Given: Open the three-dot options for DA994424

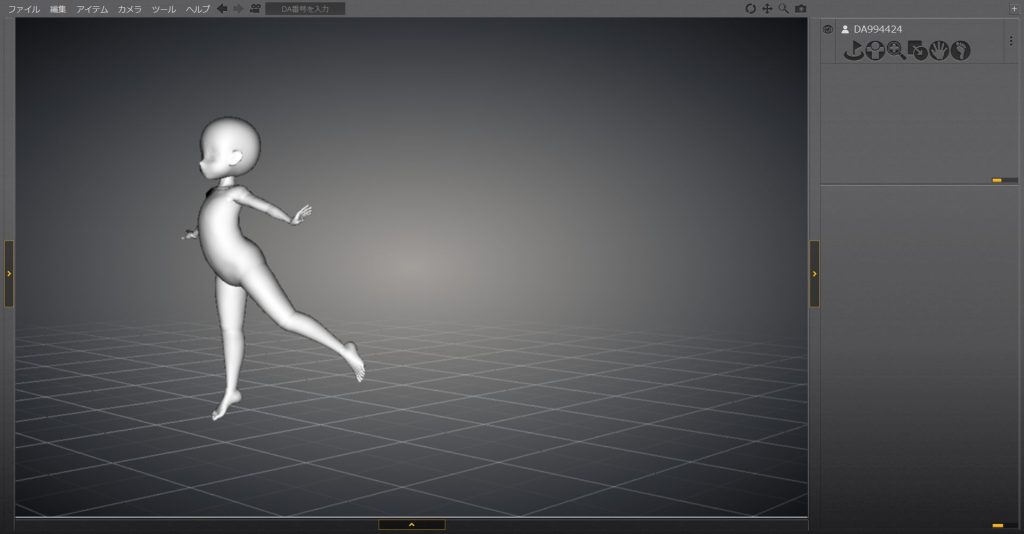Looking at the screenshot, I should click(1011, 41).
